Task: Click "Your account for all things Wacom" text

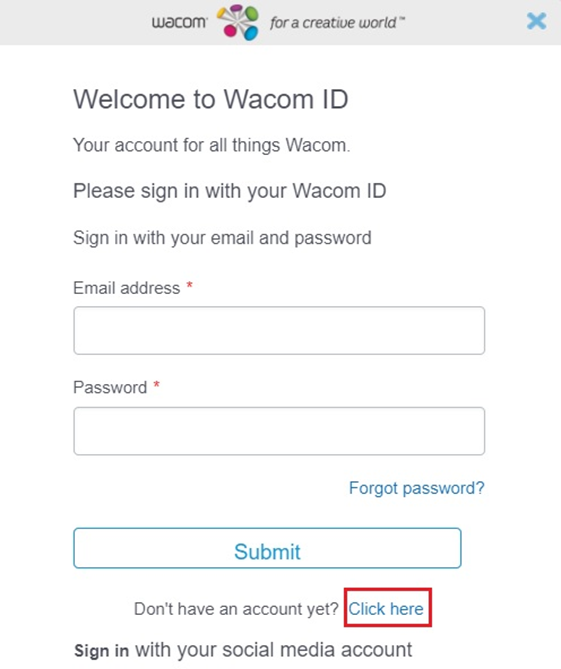Action: click(x=212, y=145)
